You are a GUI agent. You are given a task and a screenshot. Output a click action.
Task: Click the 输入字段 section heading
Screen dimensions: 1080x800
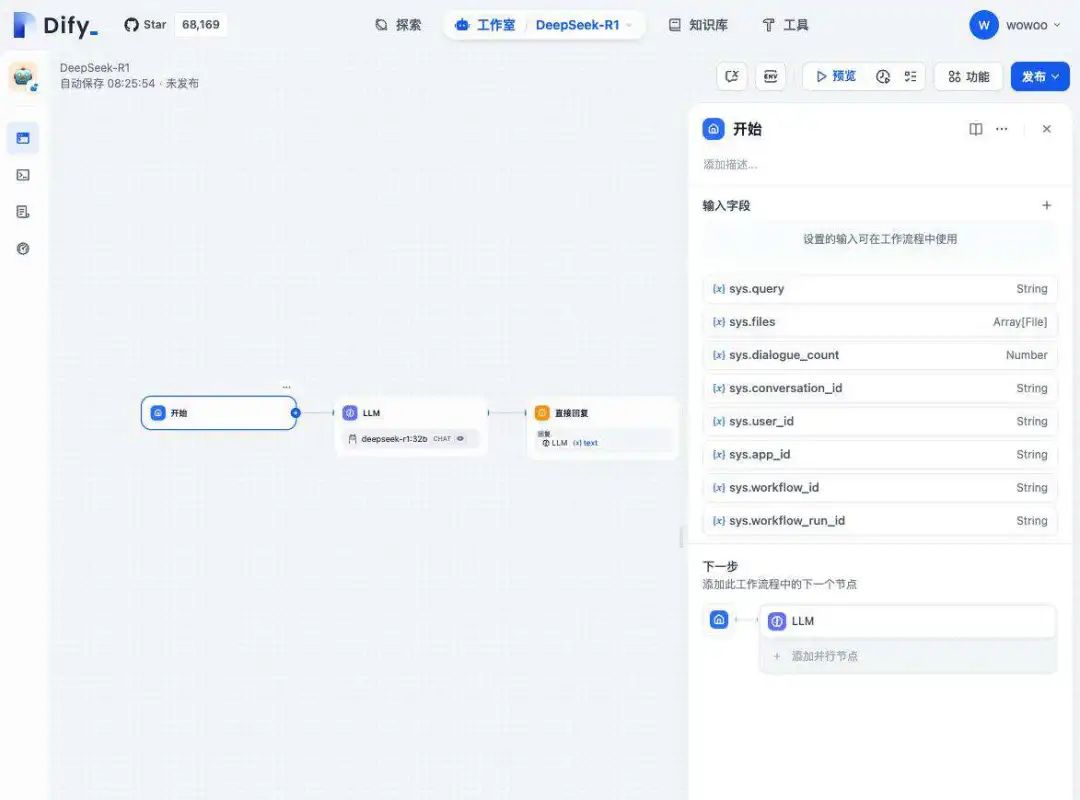726,205
